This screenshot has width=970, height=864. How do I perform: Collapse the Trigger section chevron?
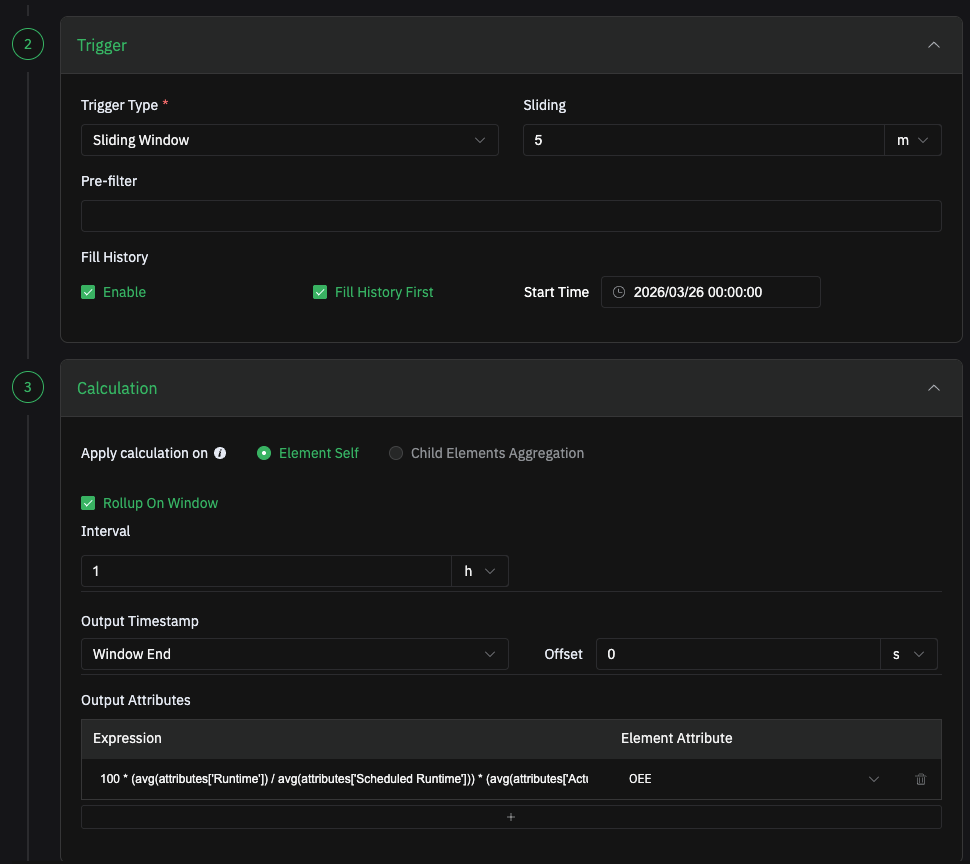pyautogui.click(x=933, y=45)
